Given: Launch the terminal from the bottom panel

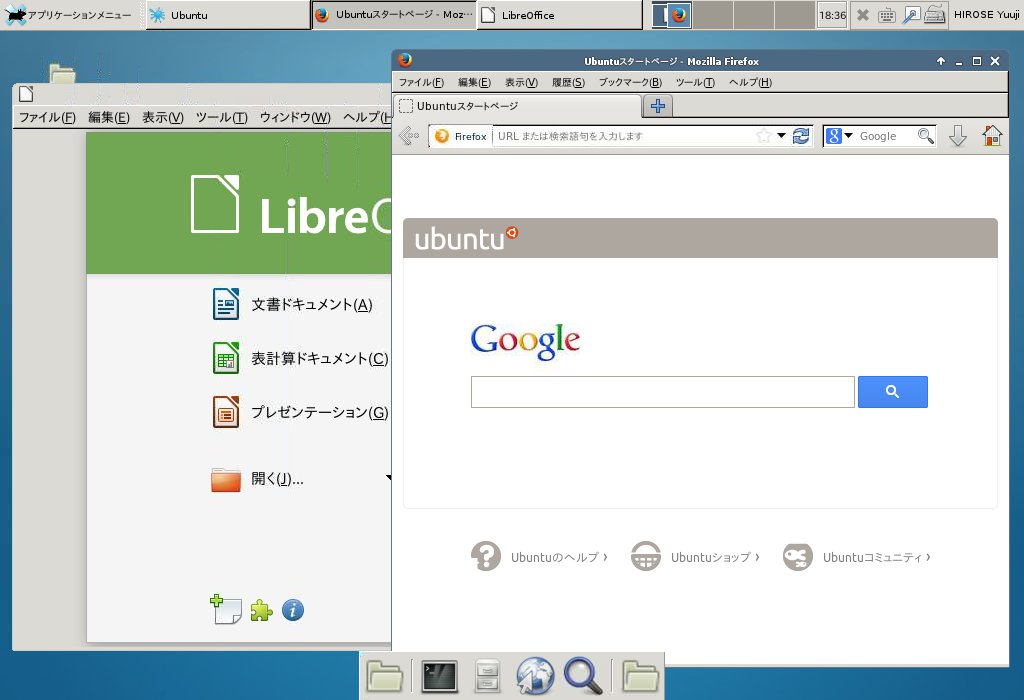Looking at the screenshot, I should pos(439,677).
